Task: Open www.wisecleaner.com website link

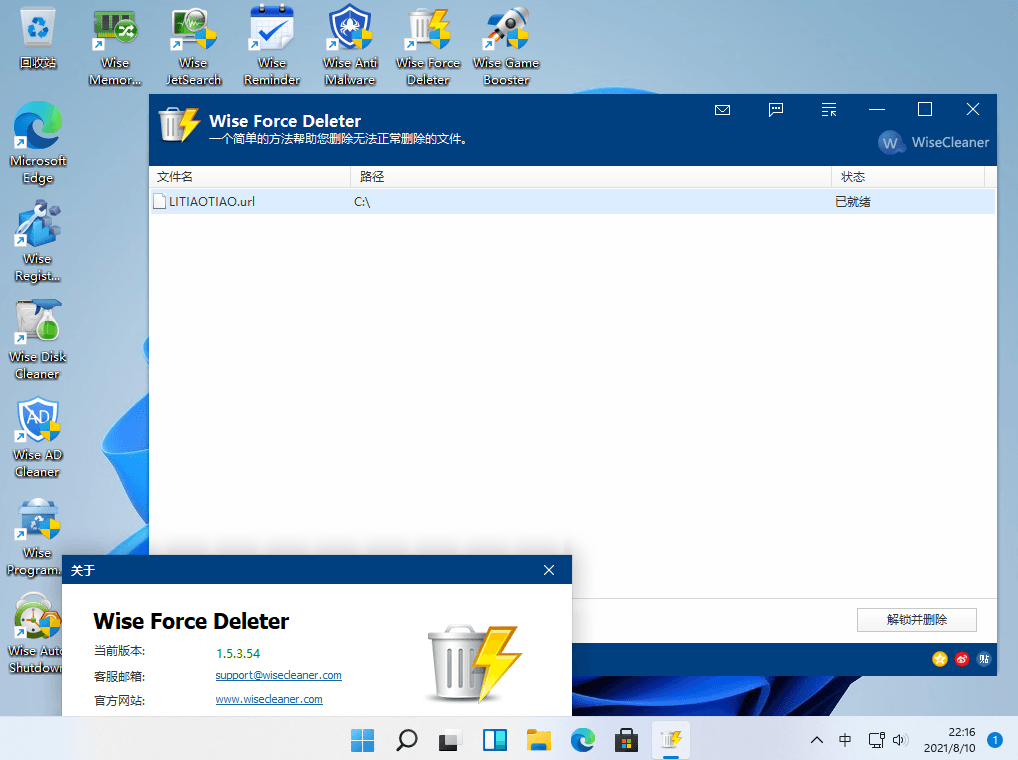Action: coord(269,699)
